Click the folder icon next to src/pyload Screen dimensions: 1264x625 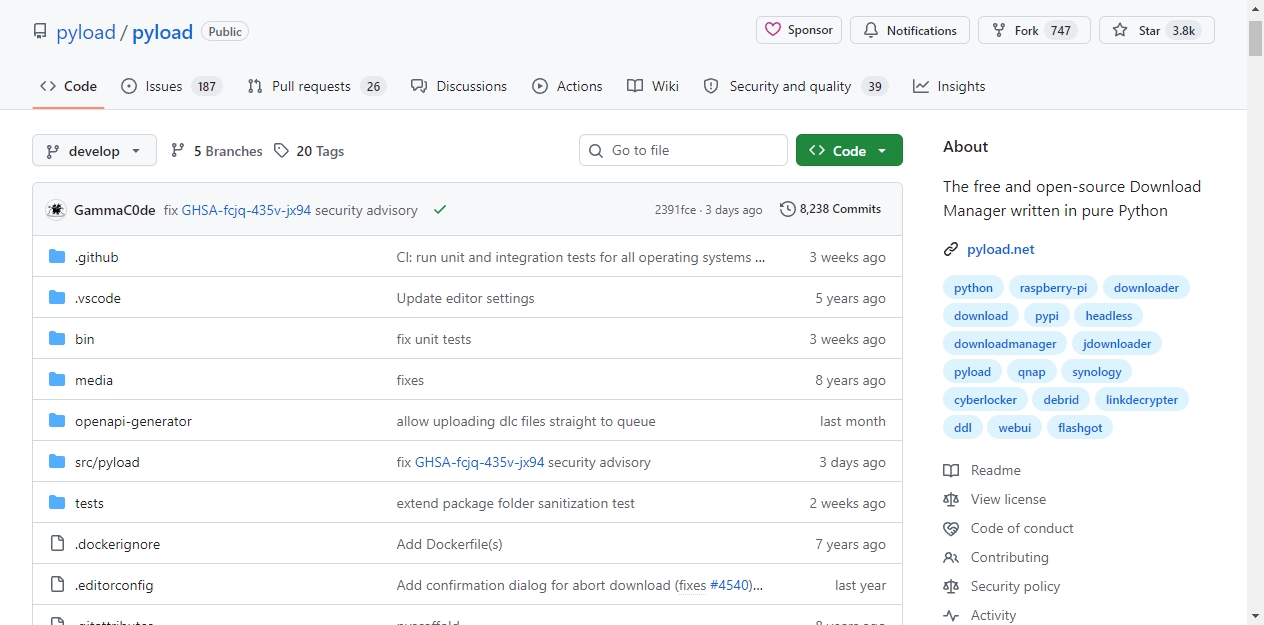(57, 462)
